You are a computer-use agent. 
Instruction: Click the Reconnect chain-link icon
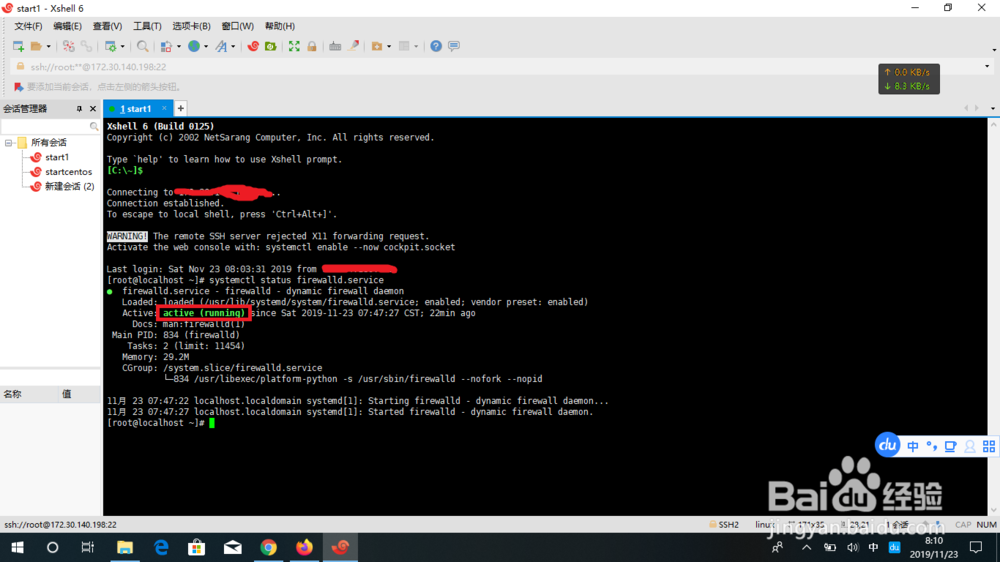[86, 46]
